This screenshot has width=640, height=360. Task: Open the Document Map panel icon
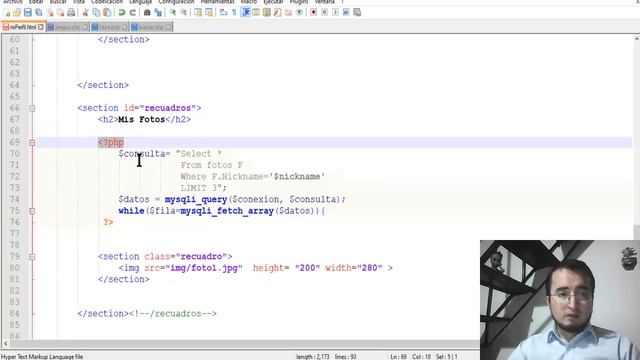tap(267, 12)
